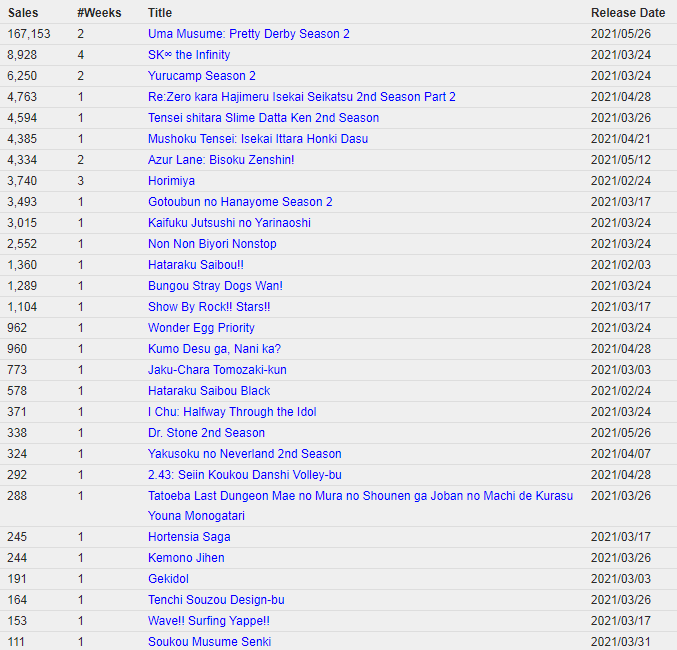The height and width of the screenshot is (650, 677).
Task: Click the Title column header
Action: pyautogui.click(x=160, y=13)
